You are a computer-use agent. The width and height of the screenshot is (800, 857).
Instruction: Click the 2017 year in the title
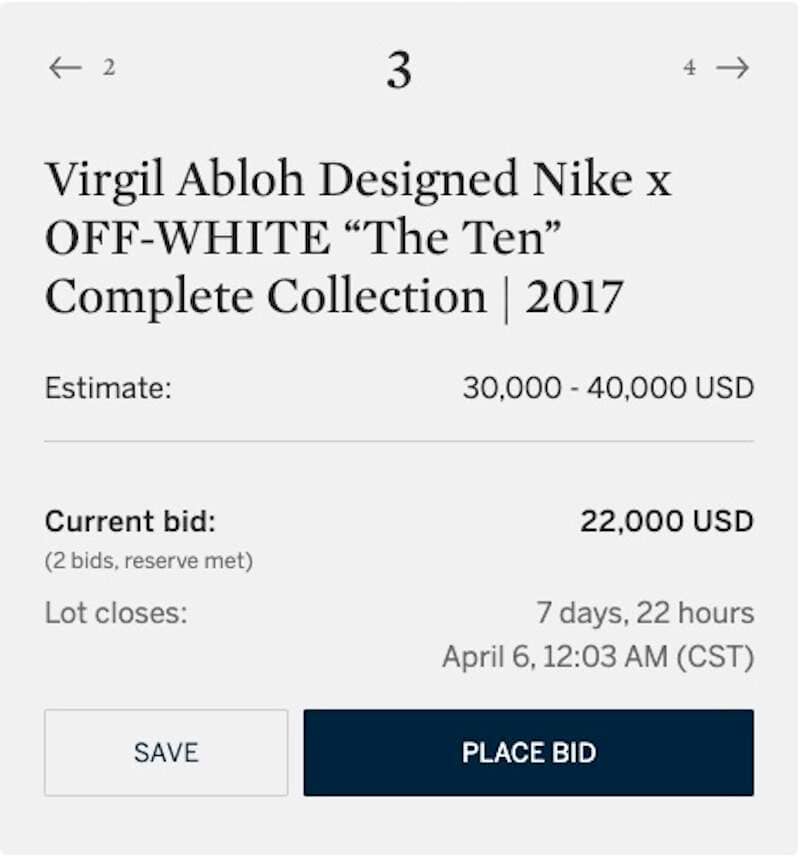pos(574,297)
